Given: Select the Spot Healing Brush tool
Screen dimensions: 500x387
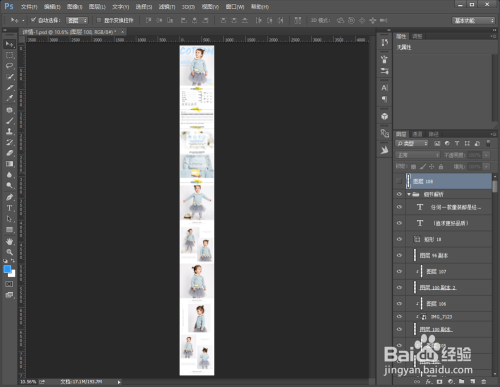Looking at the screenshot, I should point(10,110).
